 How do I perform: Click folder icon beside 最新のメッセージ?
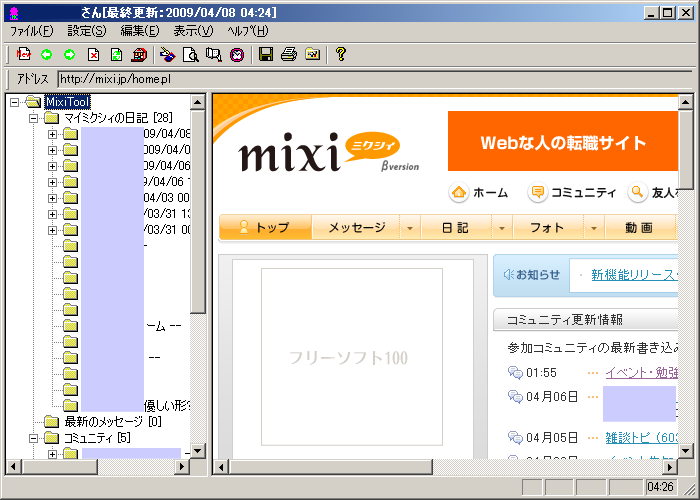click(x=52, y=421)
